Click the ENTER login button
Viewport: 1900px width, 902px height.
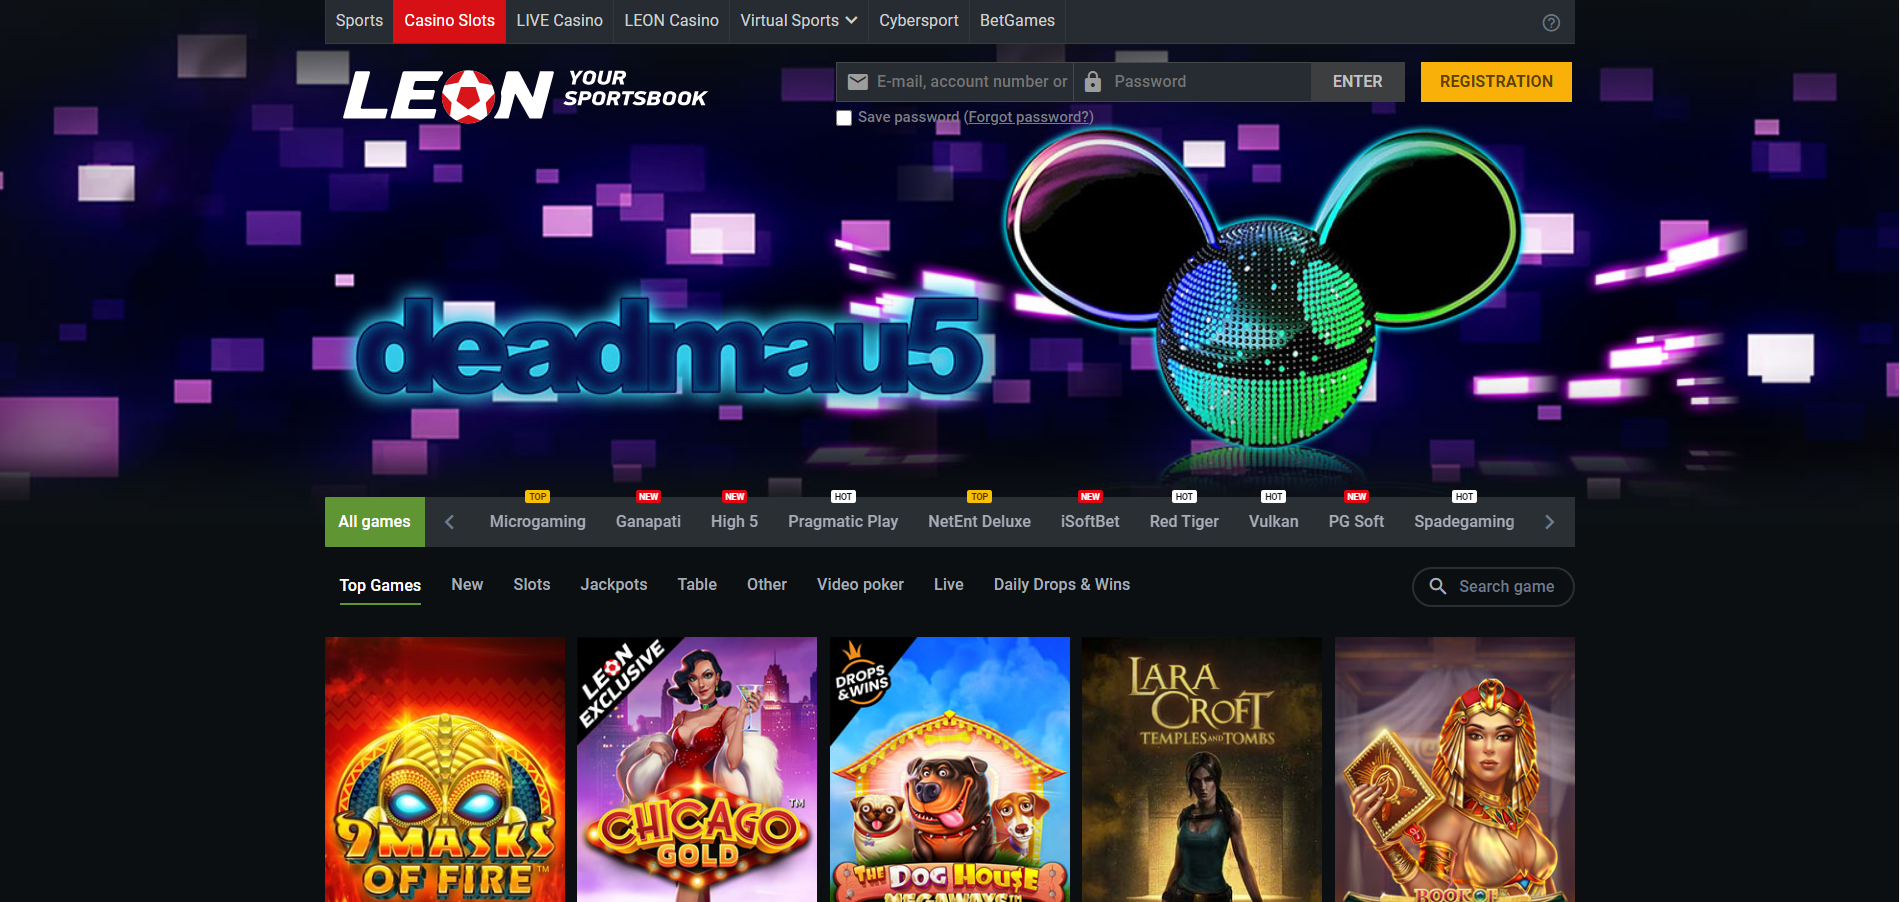click(1357, 82)
